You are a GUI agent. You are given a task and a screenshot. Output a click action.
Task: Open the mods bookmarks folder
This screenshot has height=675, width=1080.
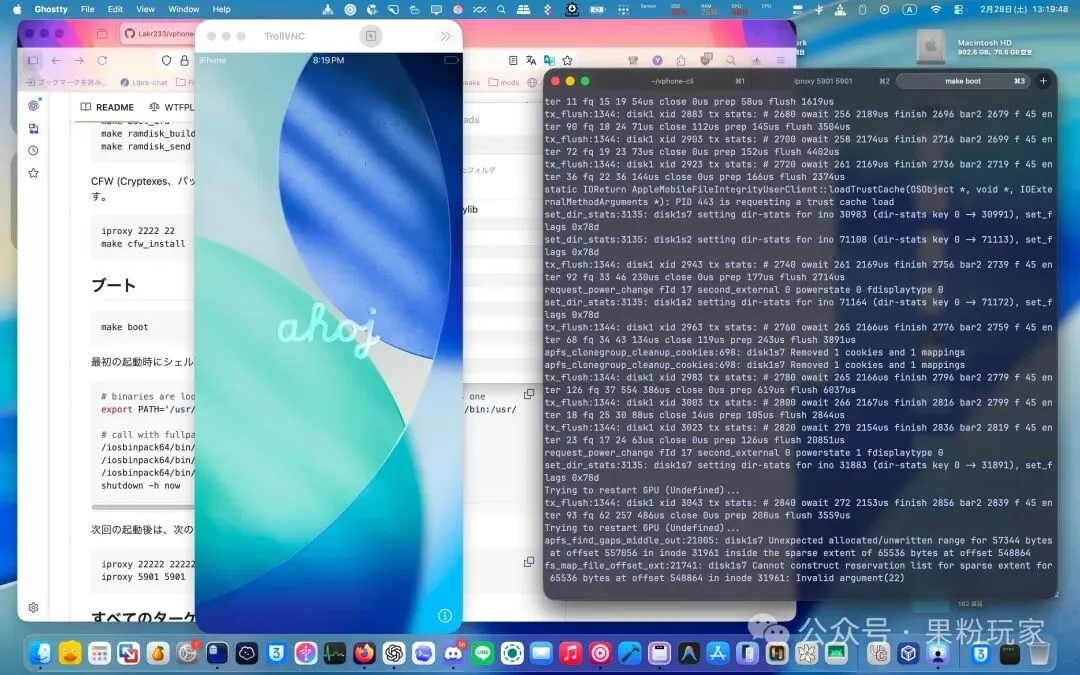[x=504, y=82]
